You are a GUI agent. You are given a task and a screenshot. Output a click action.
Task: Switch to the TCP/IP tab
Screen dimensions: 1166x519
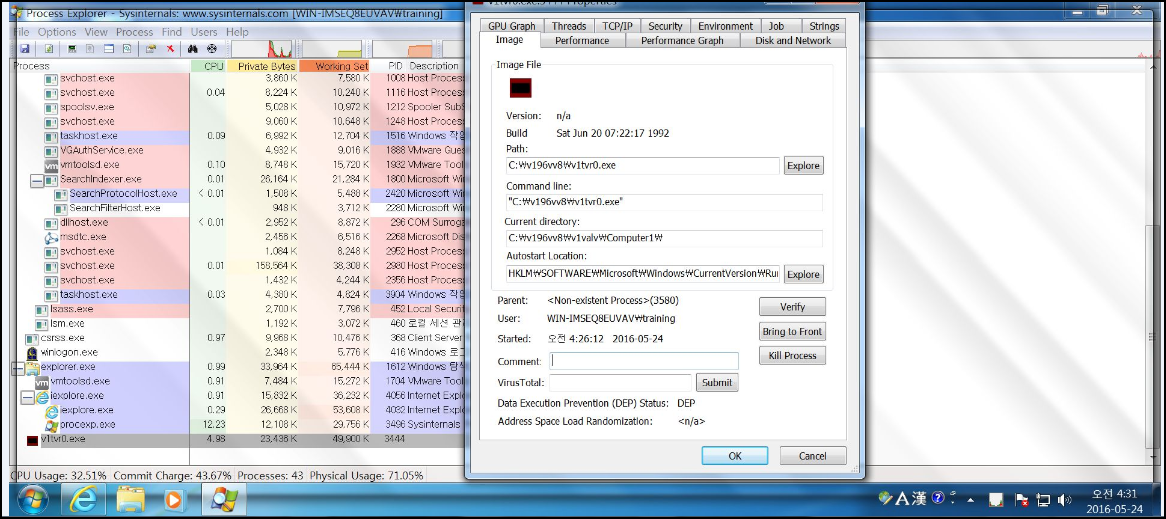(x=617, y=26)
